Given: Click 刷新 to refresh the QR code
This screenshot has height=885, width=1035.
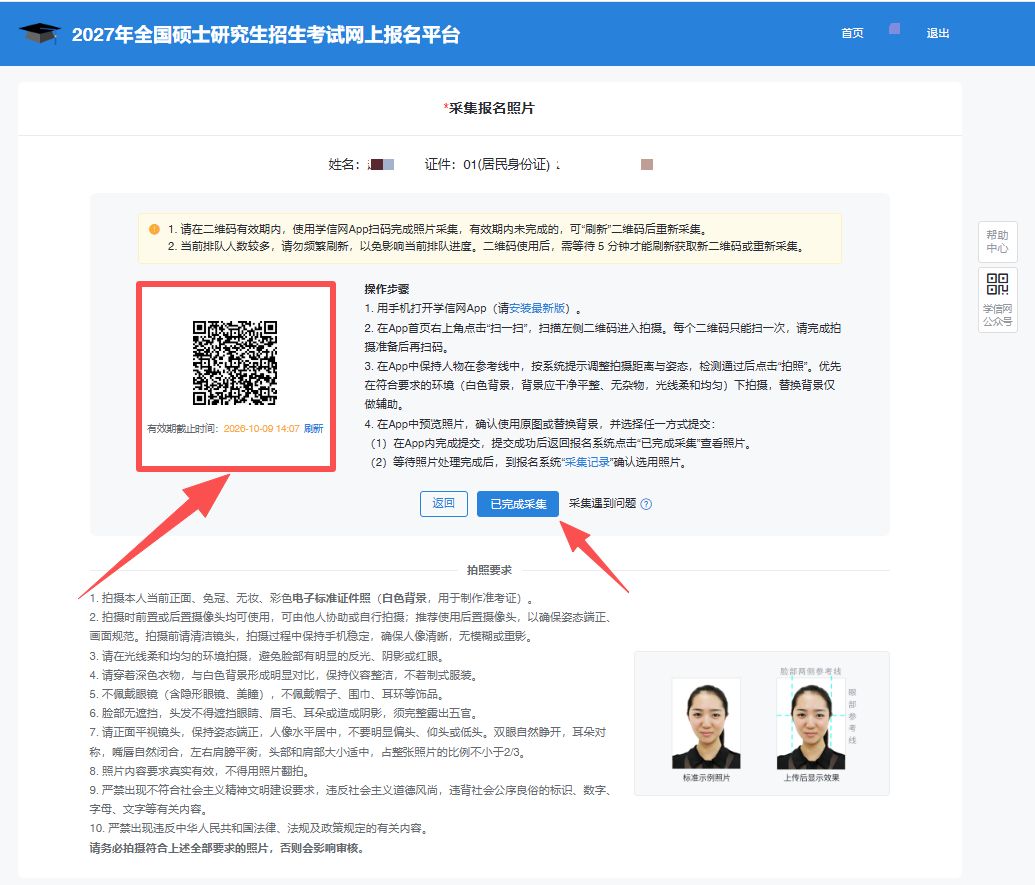Looking at the screenshot, I should pyautogui.click(x=314, y=428).
